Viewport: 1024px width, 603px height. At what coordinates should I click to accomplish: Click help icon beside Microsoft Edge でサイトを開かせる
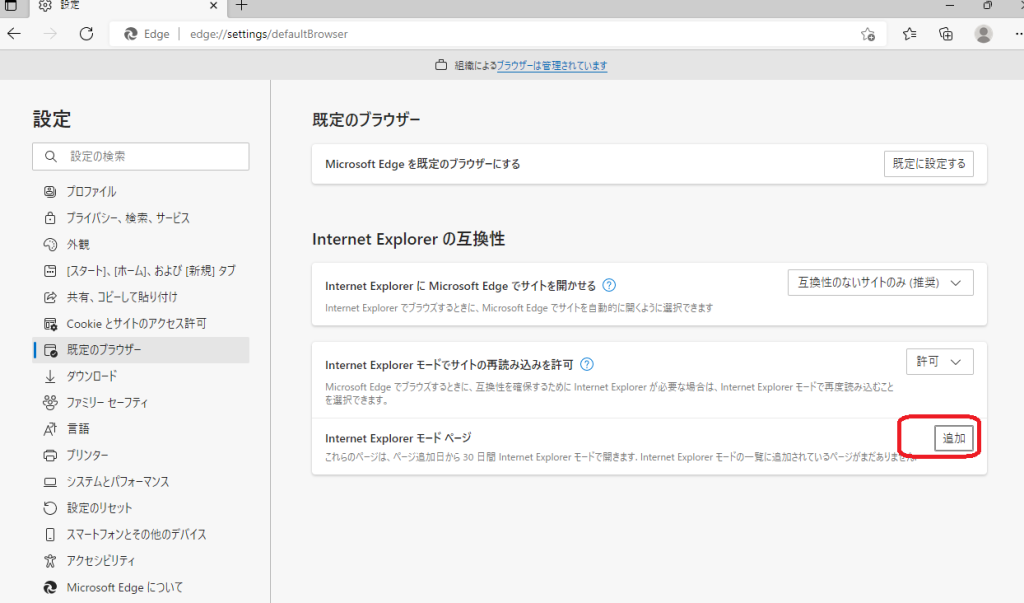click(609, 285)
